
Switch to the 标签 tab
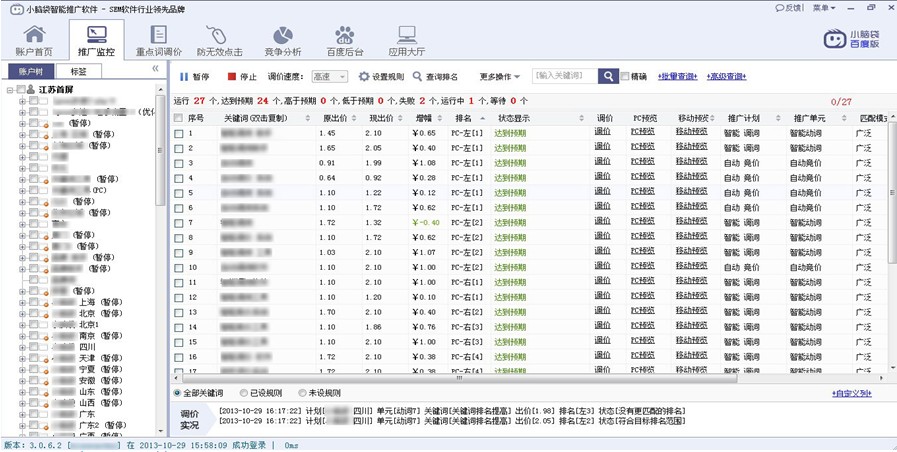[x=78, y=72]
